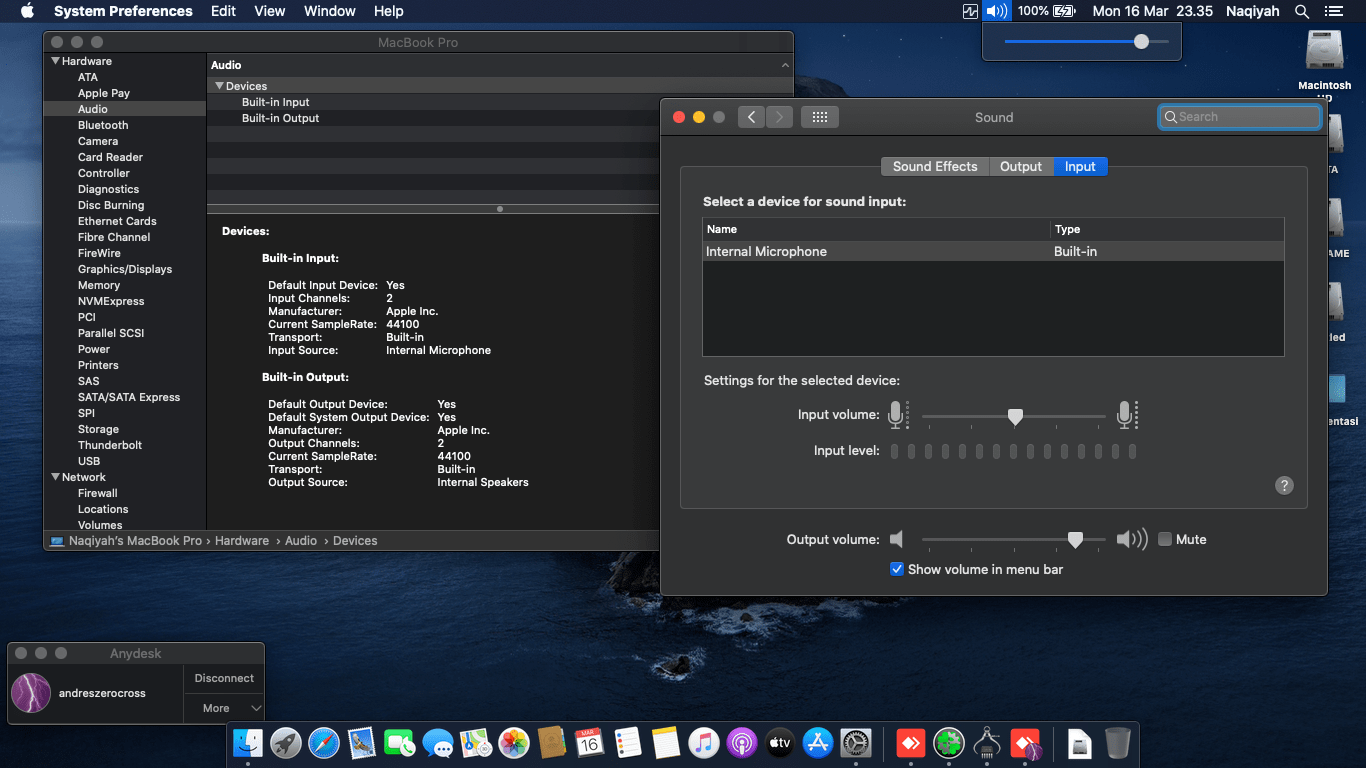Viewport: 1366px width, 768px height.
Task: Click Hardware in the System Information path bar
Action: click(x=242, y=540)
